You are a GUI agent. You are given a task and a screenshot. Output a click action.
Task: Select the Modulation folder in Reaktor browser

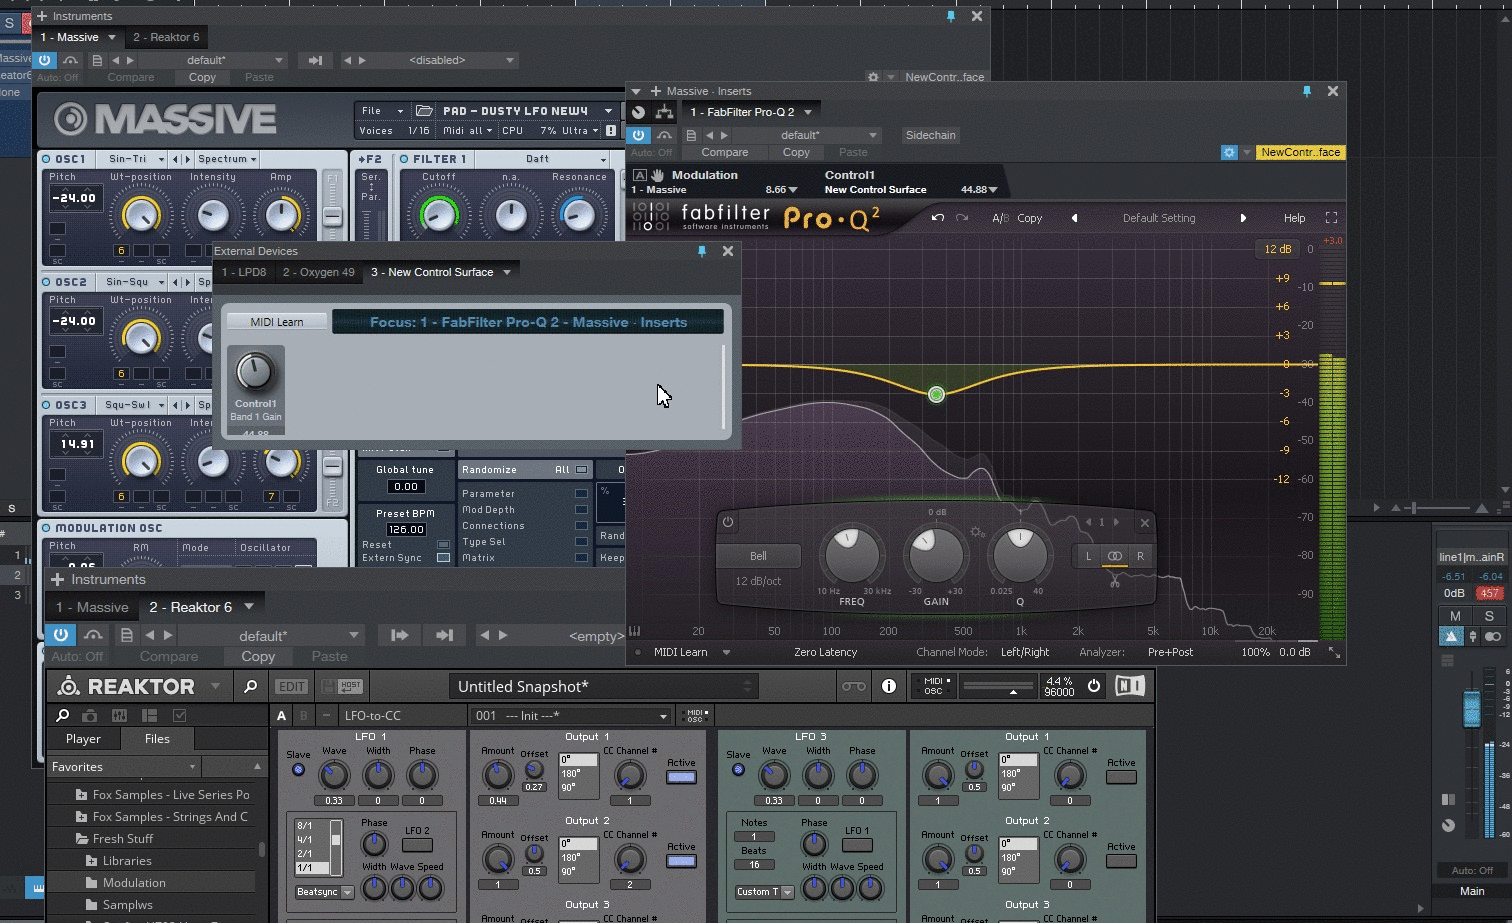click(134, 883)
